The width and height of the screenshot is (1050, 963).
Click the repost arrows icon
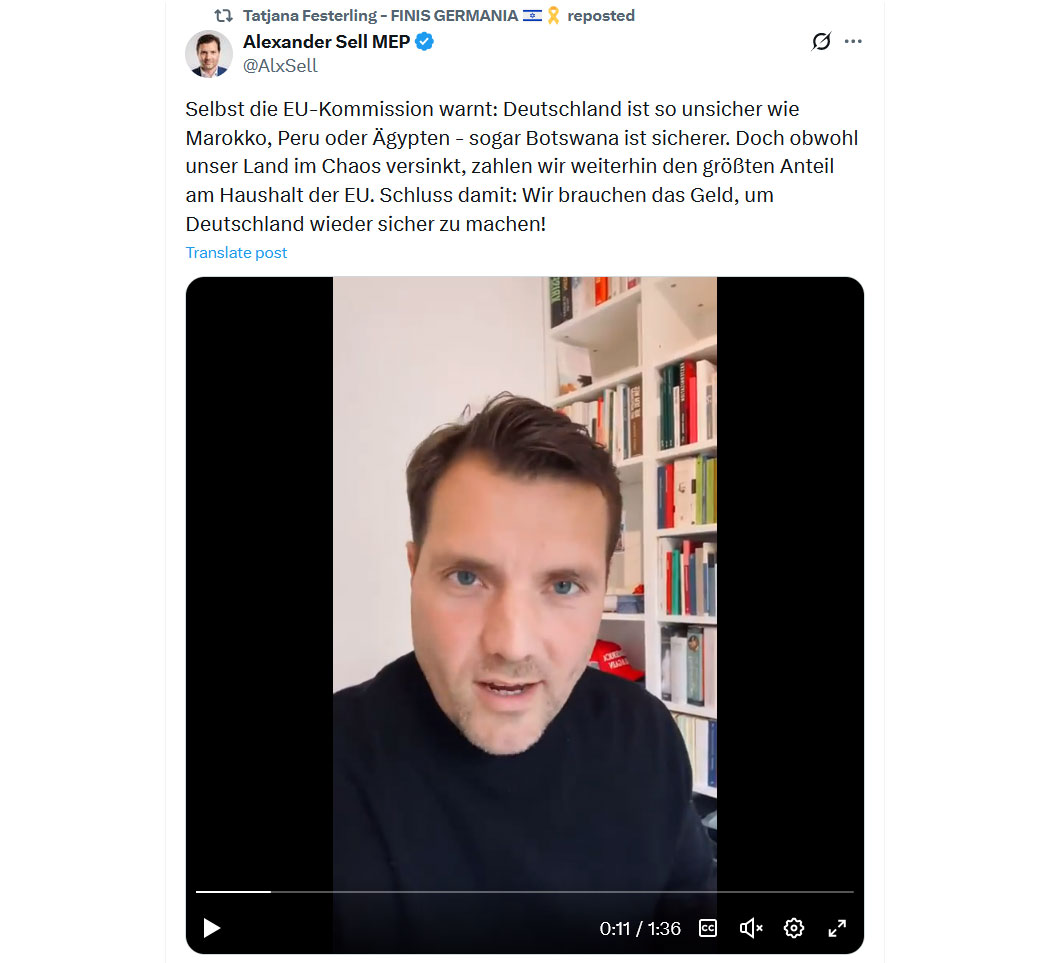[223, 15]
